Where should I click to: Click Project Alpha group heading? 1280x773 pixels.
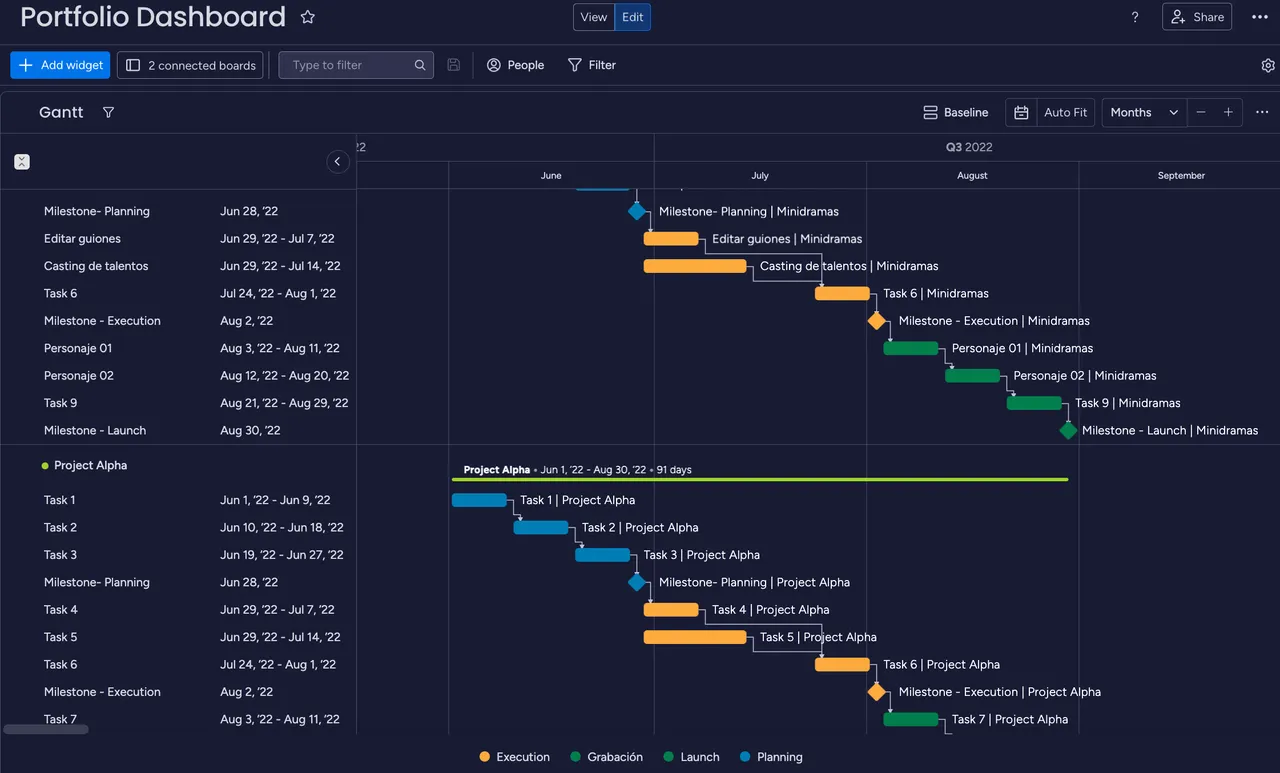90,465
